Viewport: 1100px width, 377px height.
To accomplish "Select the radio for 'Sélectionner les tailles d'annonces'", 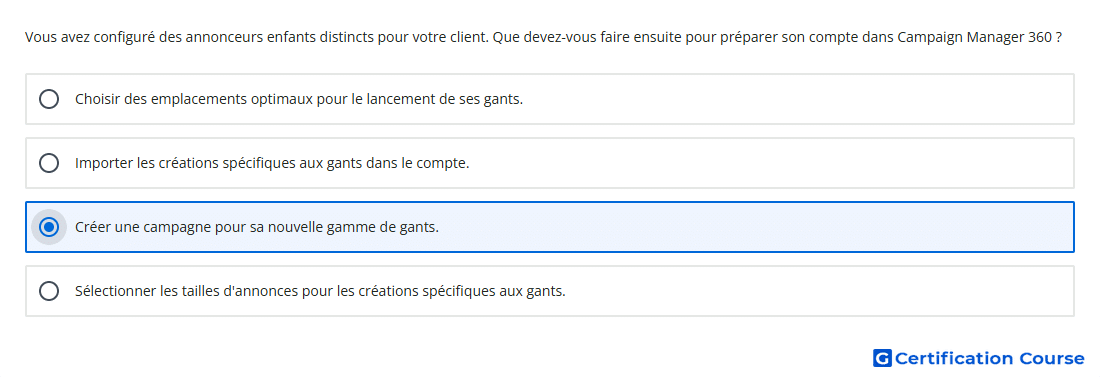I will [x=49, y=291].
